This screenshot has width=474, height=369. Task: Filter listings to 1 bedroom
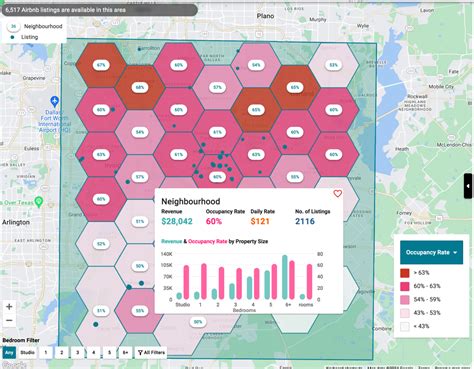[x=46, y=353]
